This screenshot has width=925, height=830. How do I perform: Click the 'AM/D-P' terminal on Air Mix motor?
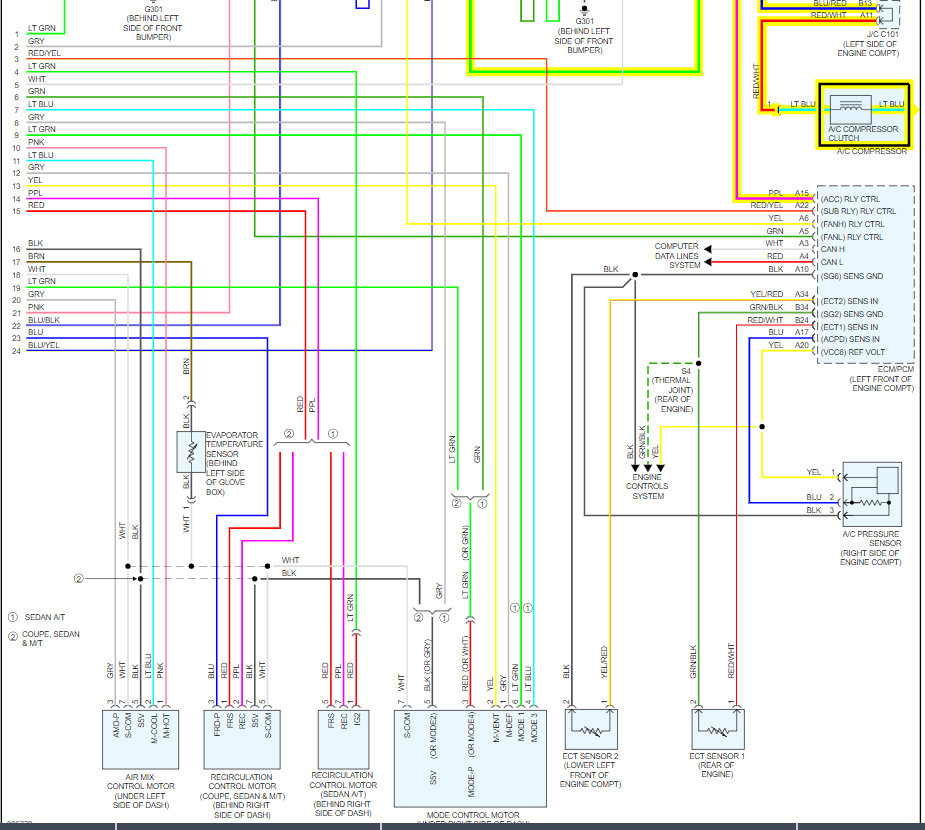pyautogui.click(x=116, y=726)
